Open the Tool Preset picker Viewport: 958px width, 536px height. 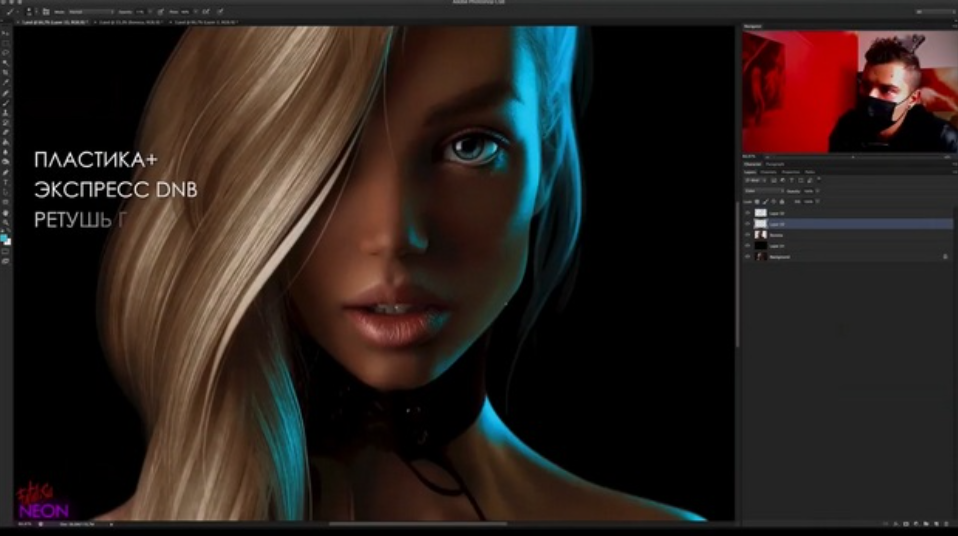12,12
